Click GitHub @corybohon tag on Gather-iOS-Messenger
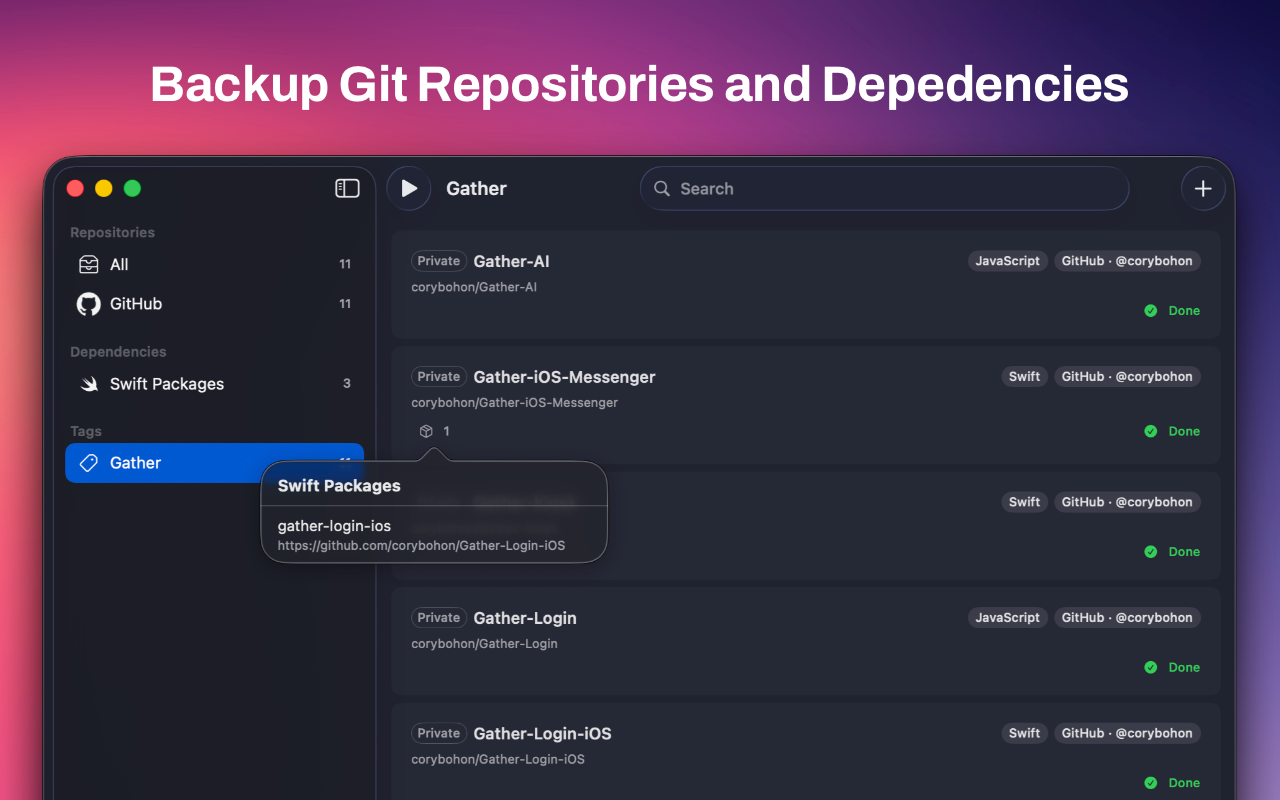The width and height of the screenshot is (1280, 800). coord(1127,377)
